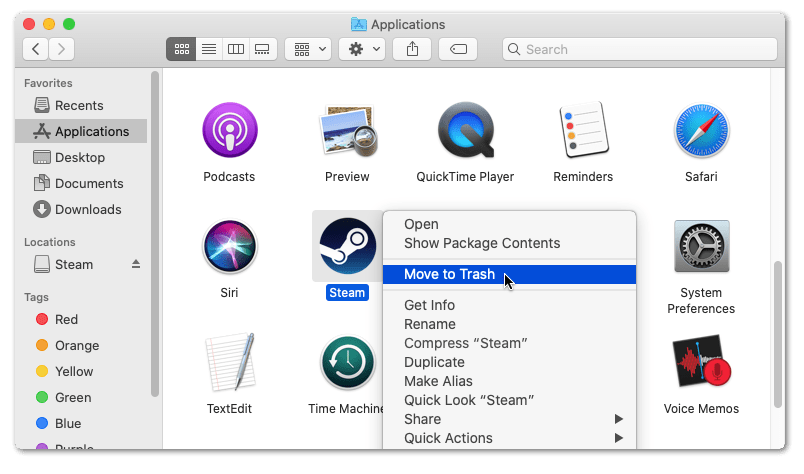Choose Open from the context menu

(x=509, y=224)
